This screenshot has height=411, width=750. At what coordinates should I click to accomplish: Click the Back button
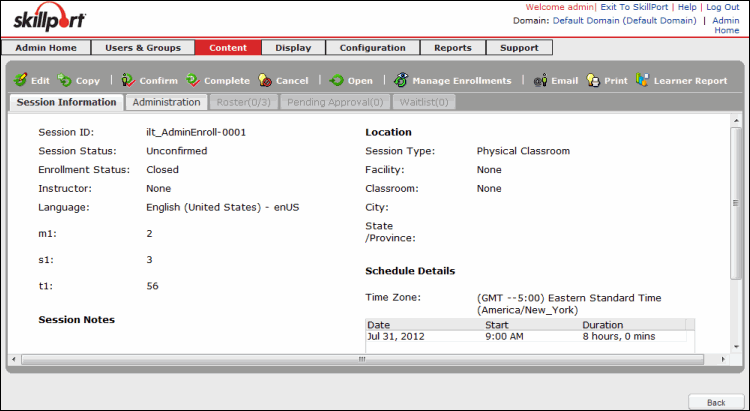(716, 402)
